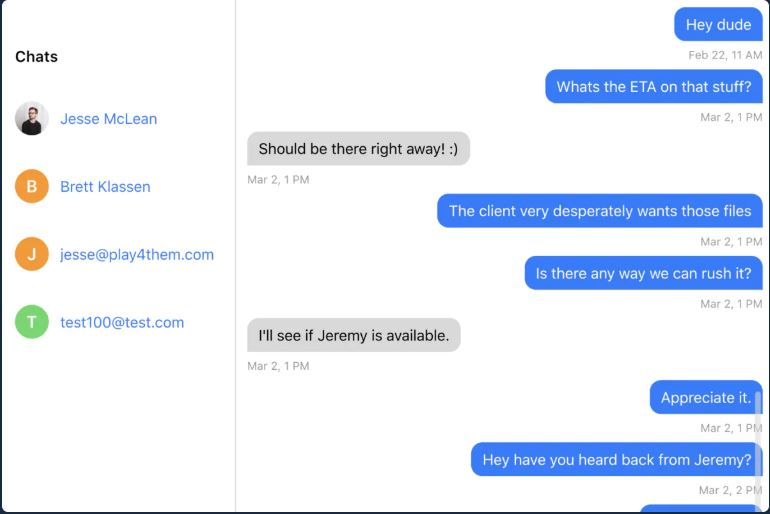Image resolution: width=770 pixels, height=514 pixels.
Task: Open the Jesse McLean chat
Action: pos(108,119)
